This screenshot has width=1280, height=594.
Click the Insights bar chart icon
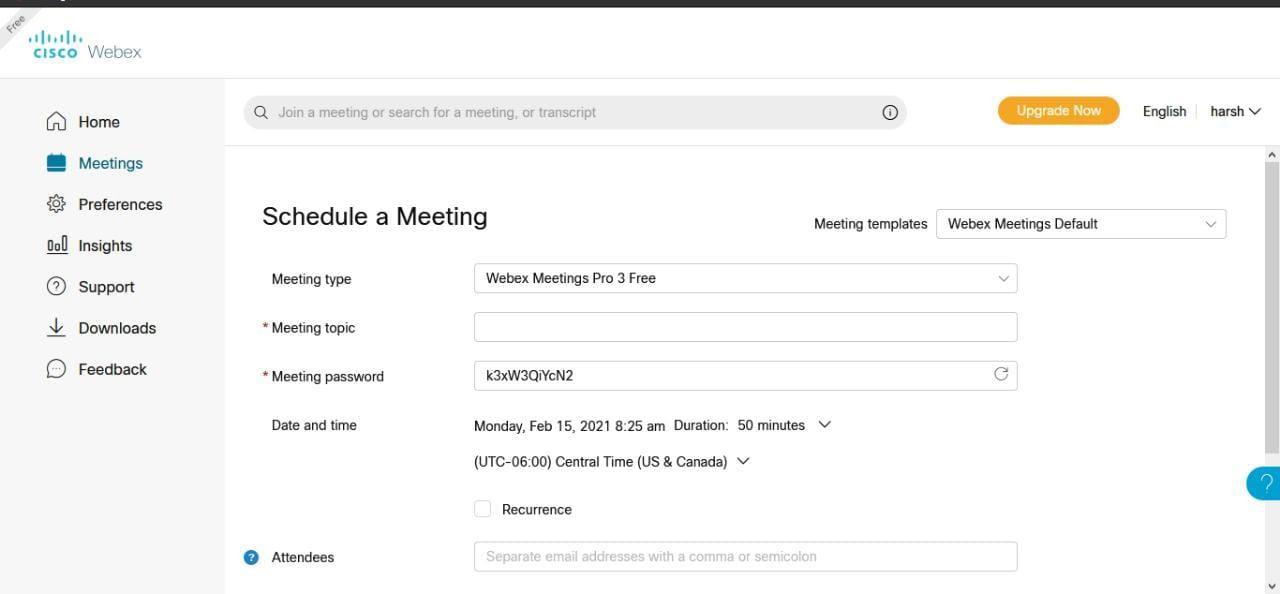[57, 245]
